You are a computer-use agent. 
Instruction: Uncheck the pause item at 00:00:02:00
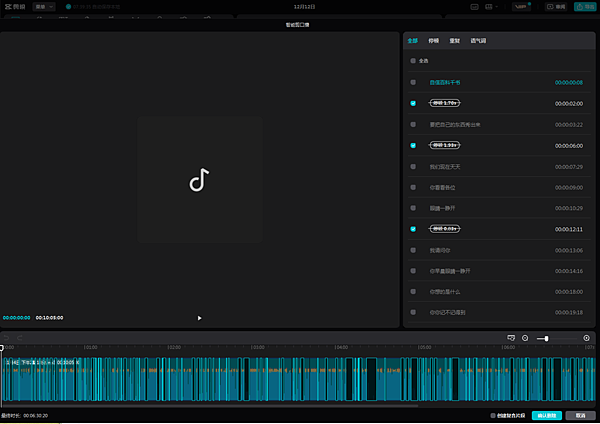point(412,103)
